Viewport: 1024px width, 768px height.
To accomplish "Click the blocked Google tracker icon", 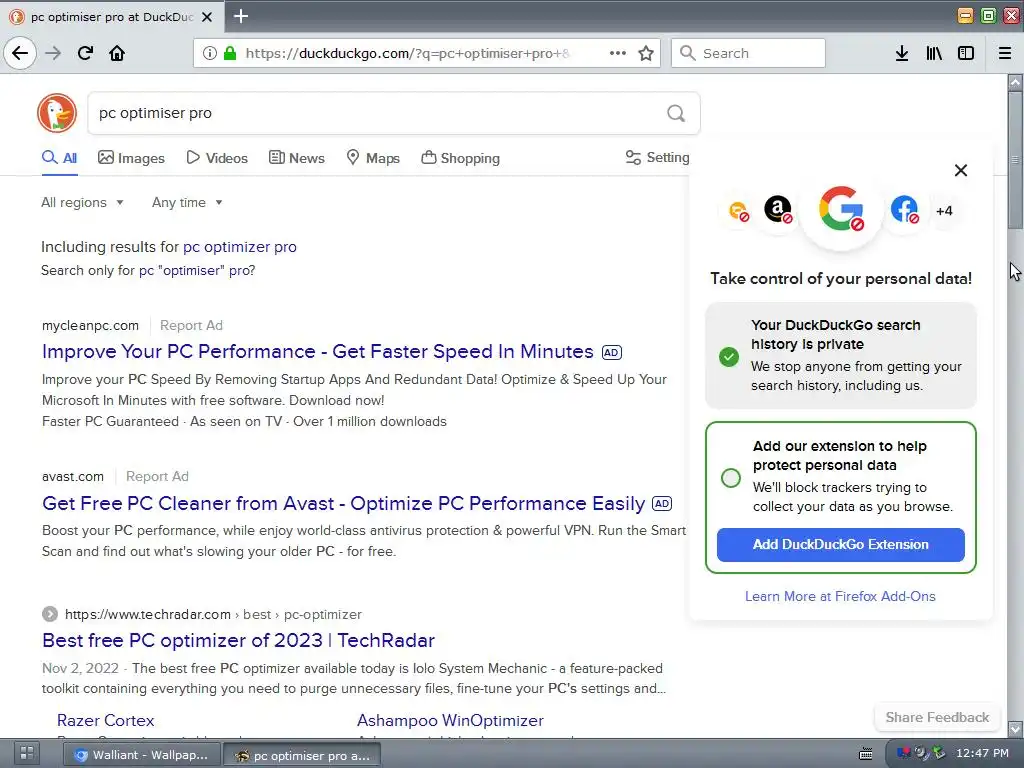I will (841, 210).
